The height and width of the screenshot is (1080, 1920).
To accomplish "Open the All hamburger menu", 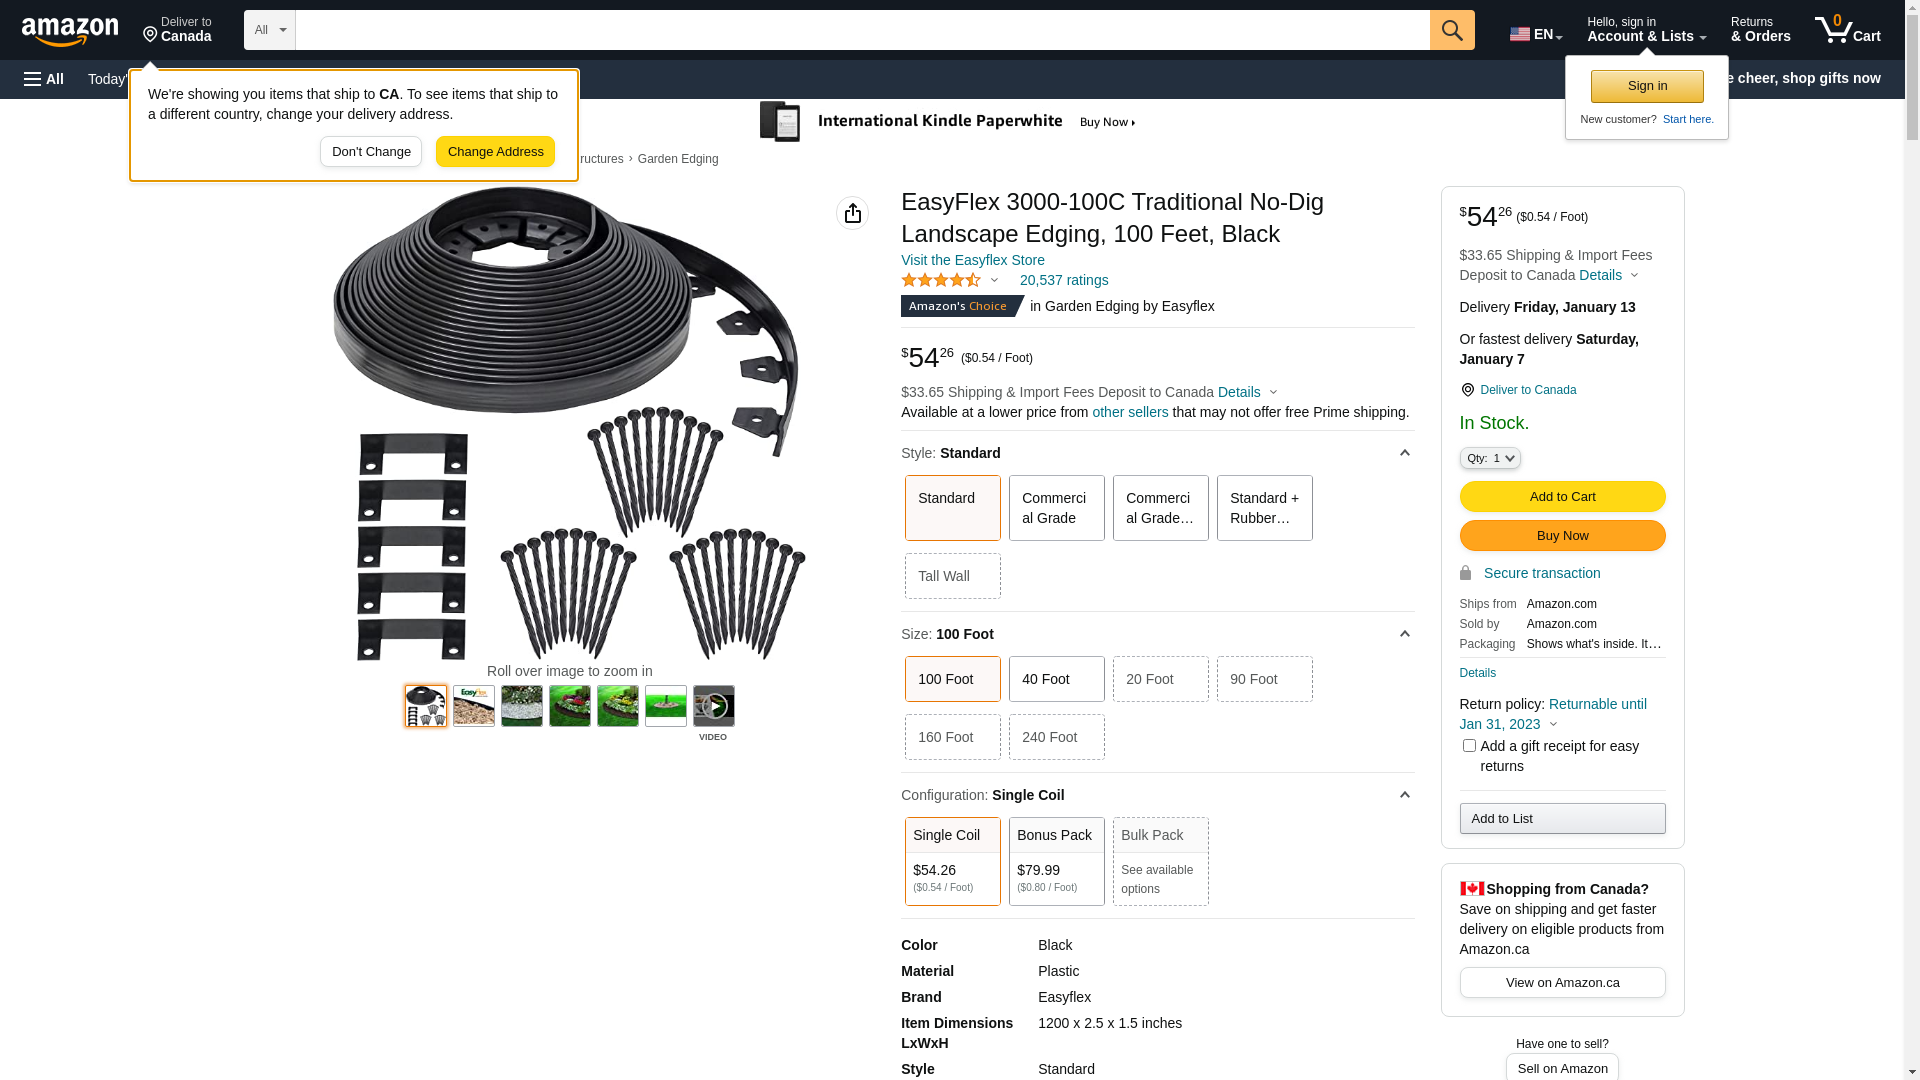I will (44, 79).
